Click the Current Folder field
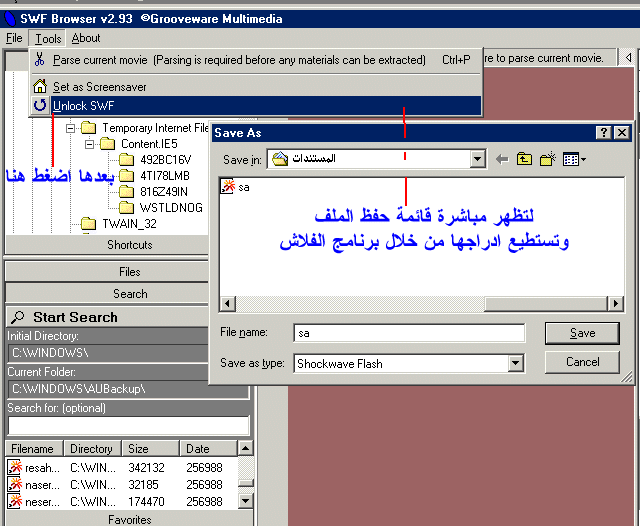The width and height of the screenshot is (640, 526). click(128, 389)
